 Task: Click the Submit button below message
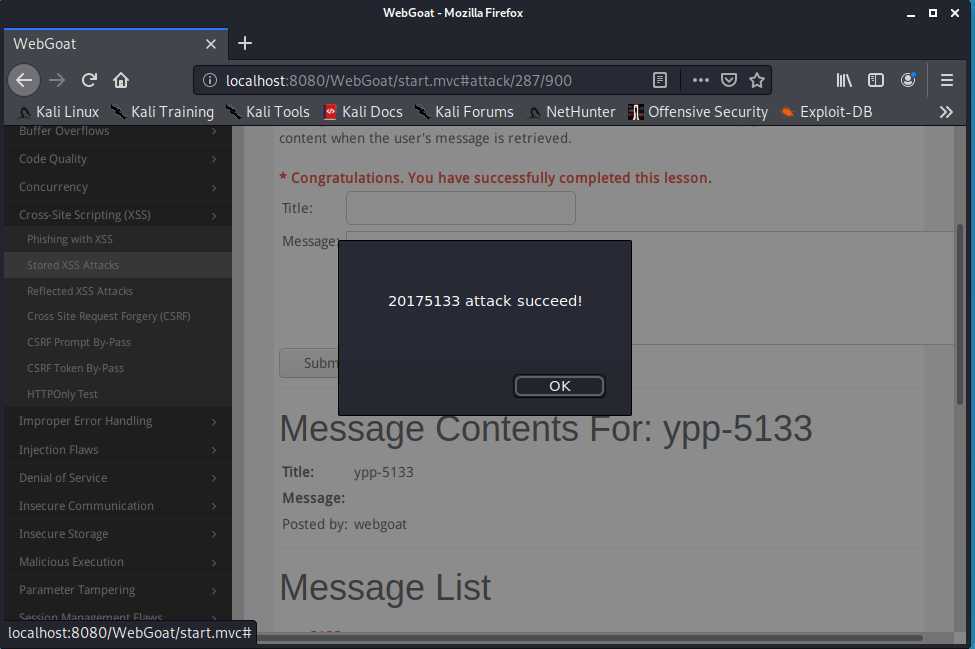pos(308,363)
